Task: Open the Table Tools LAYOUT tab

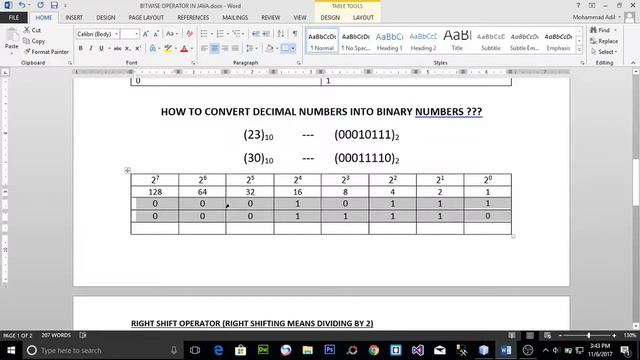Action: [x=363, y=18]
